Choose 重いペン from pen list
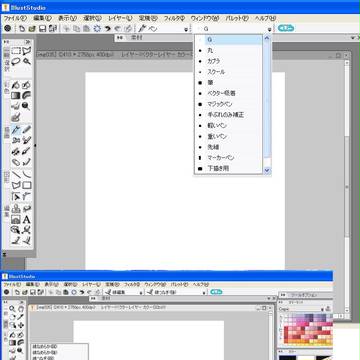 coord(228,136)
